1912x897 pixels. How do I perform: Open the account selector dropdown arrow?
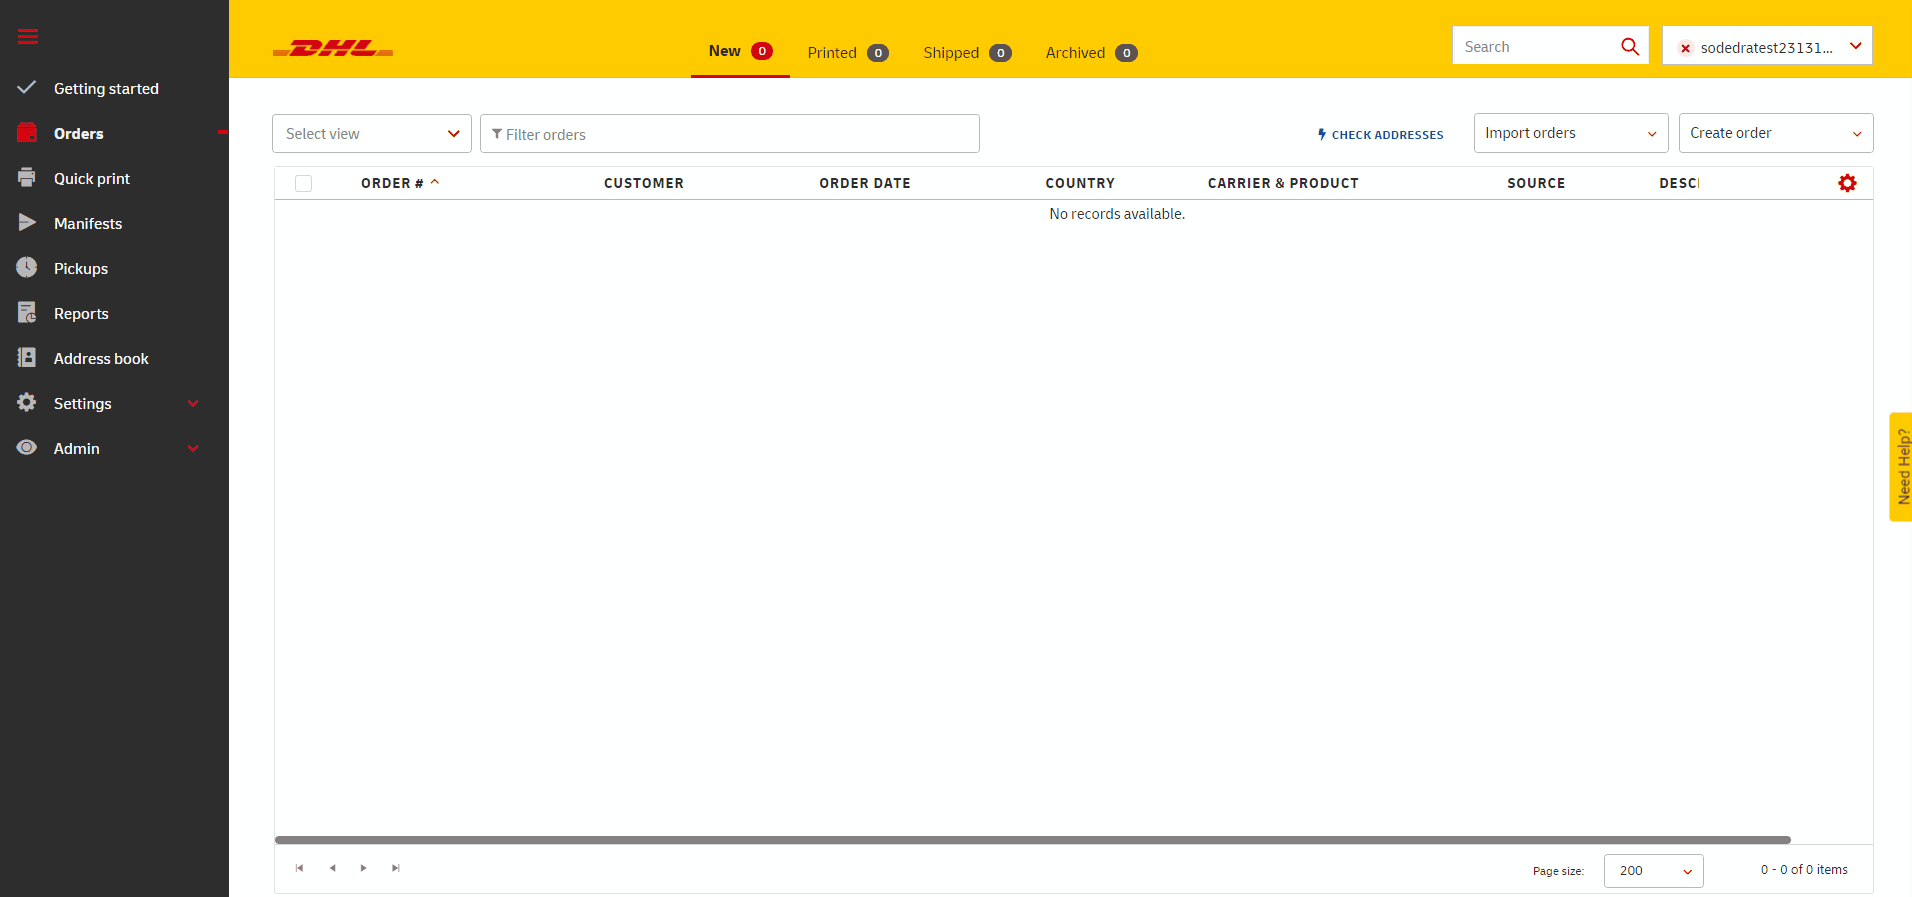point(1856,46)
